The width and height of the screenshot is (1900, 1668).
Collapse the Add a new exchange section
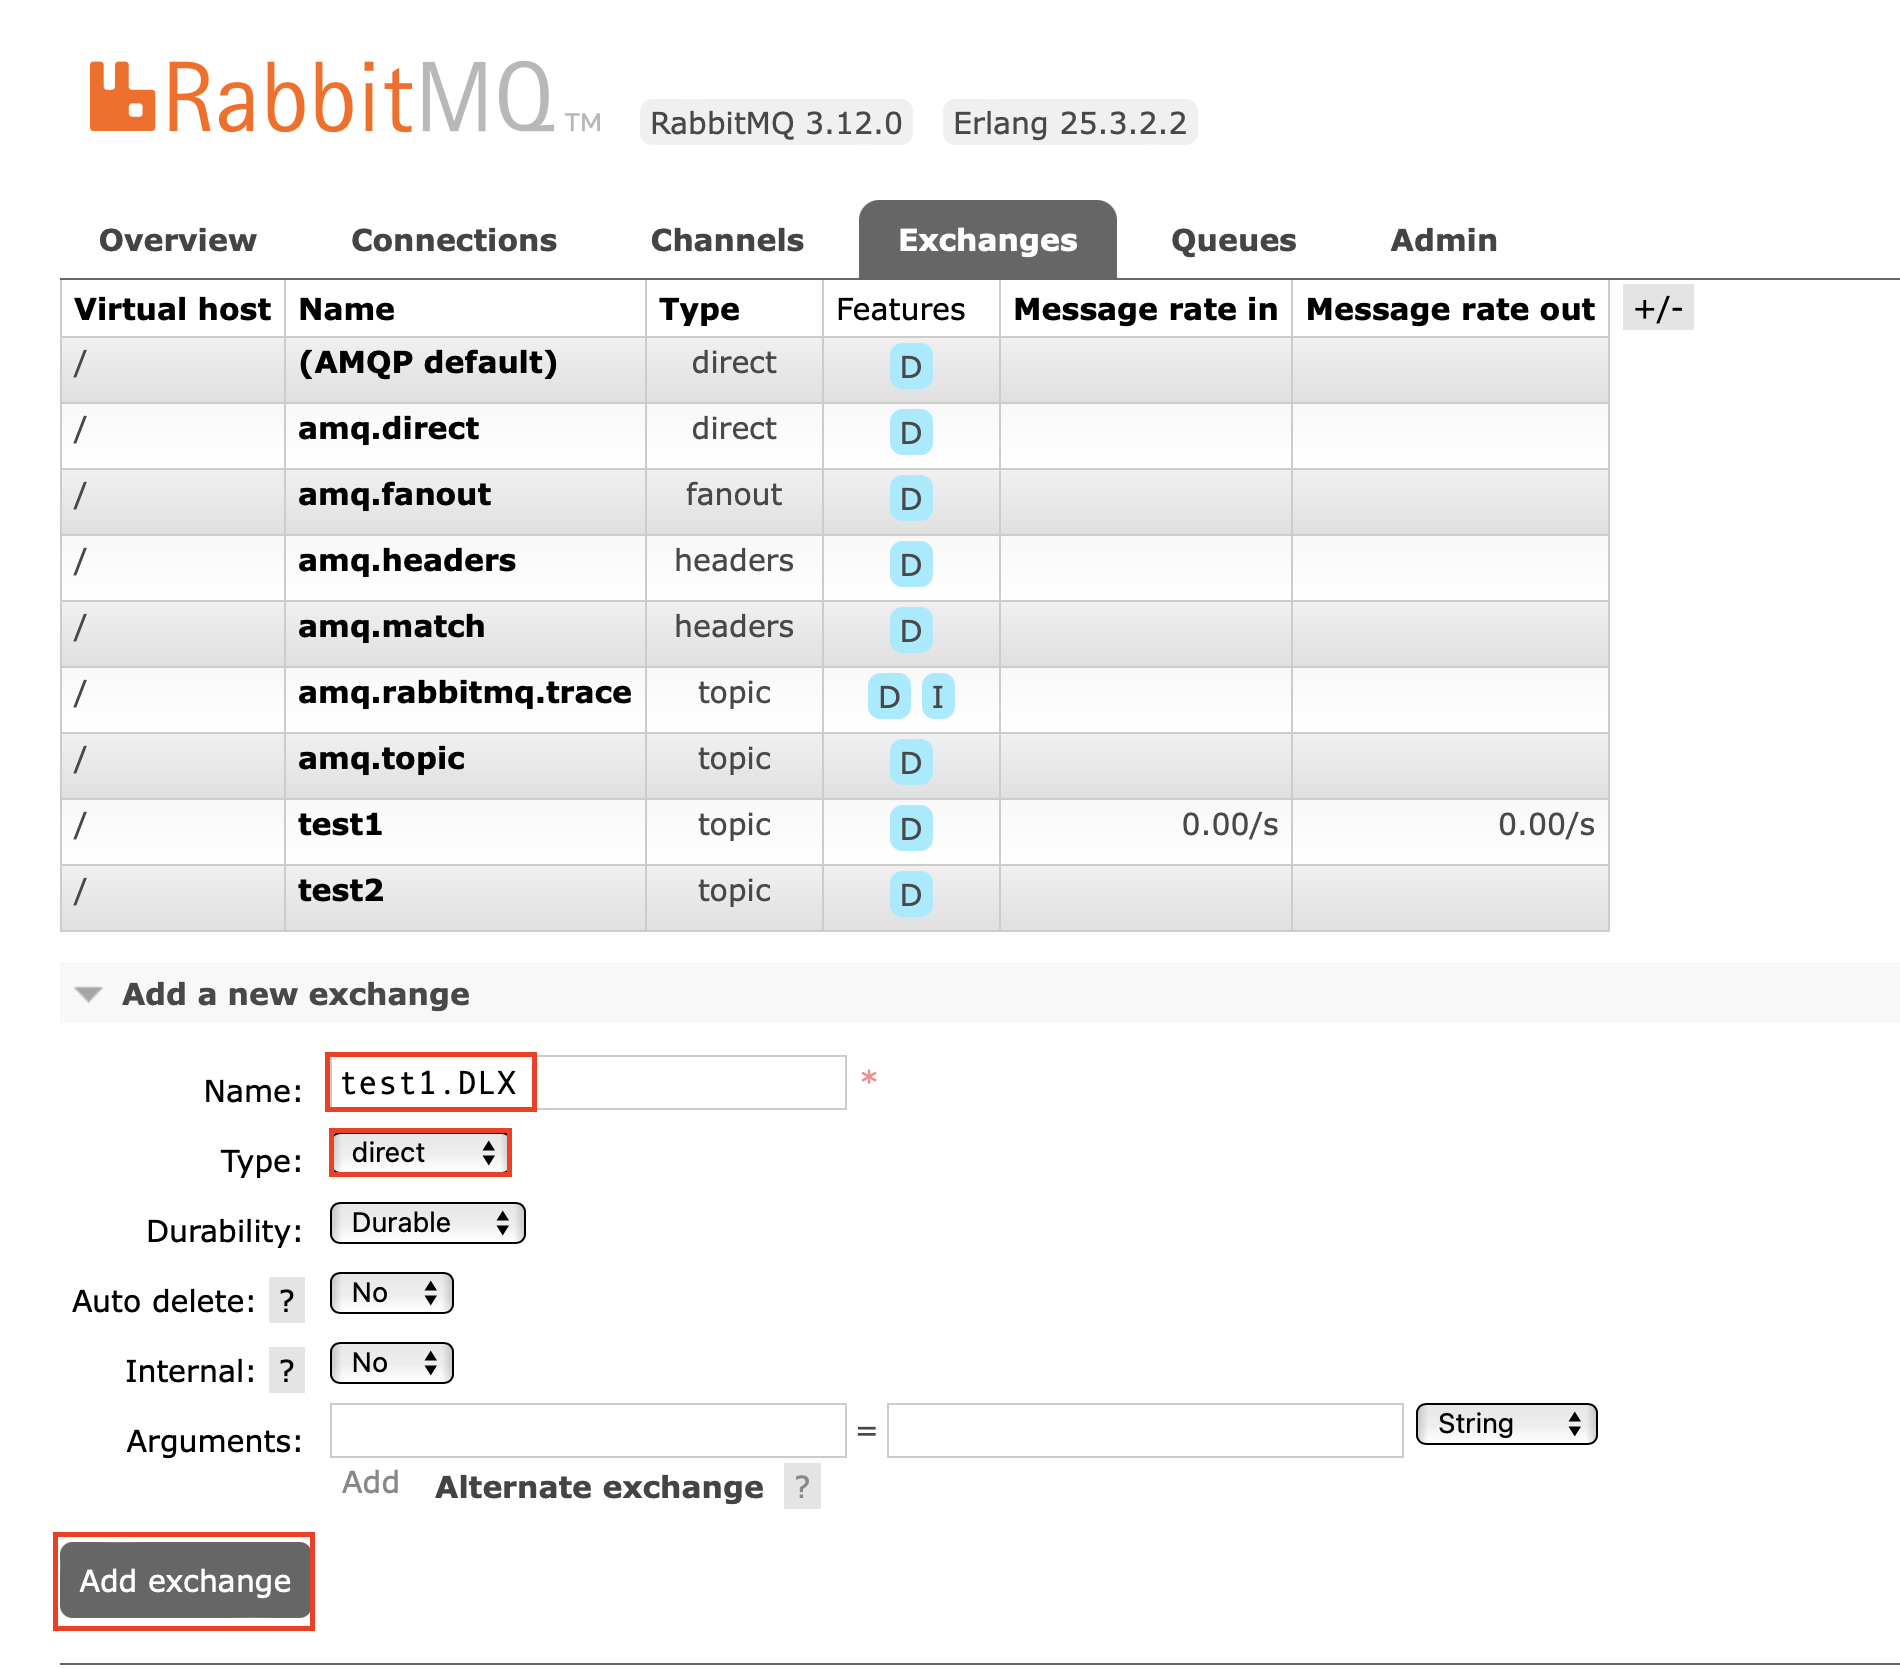point(295,994)
